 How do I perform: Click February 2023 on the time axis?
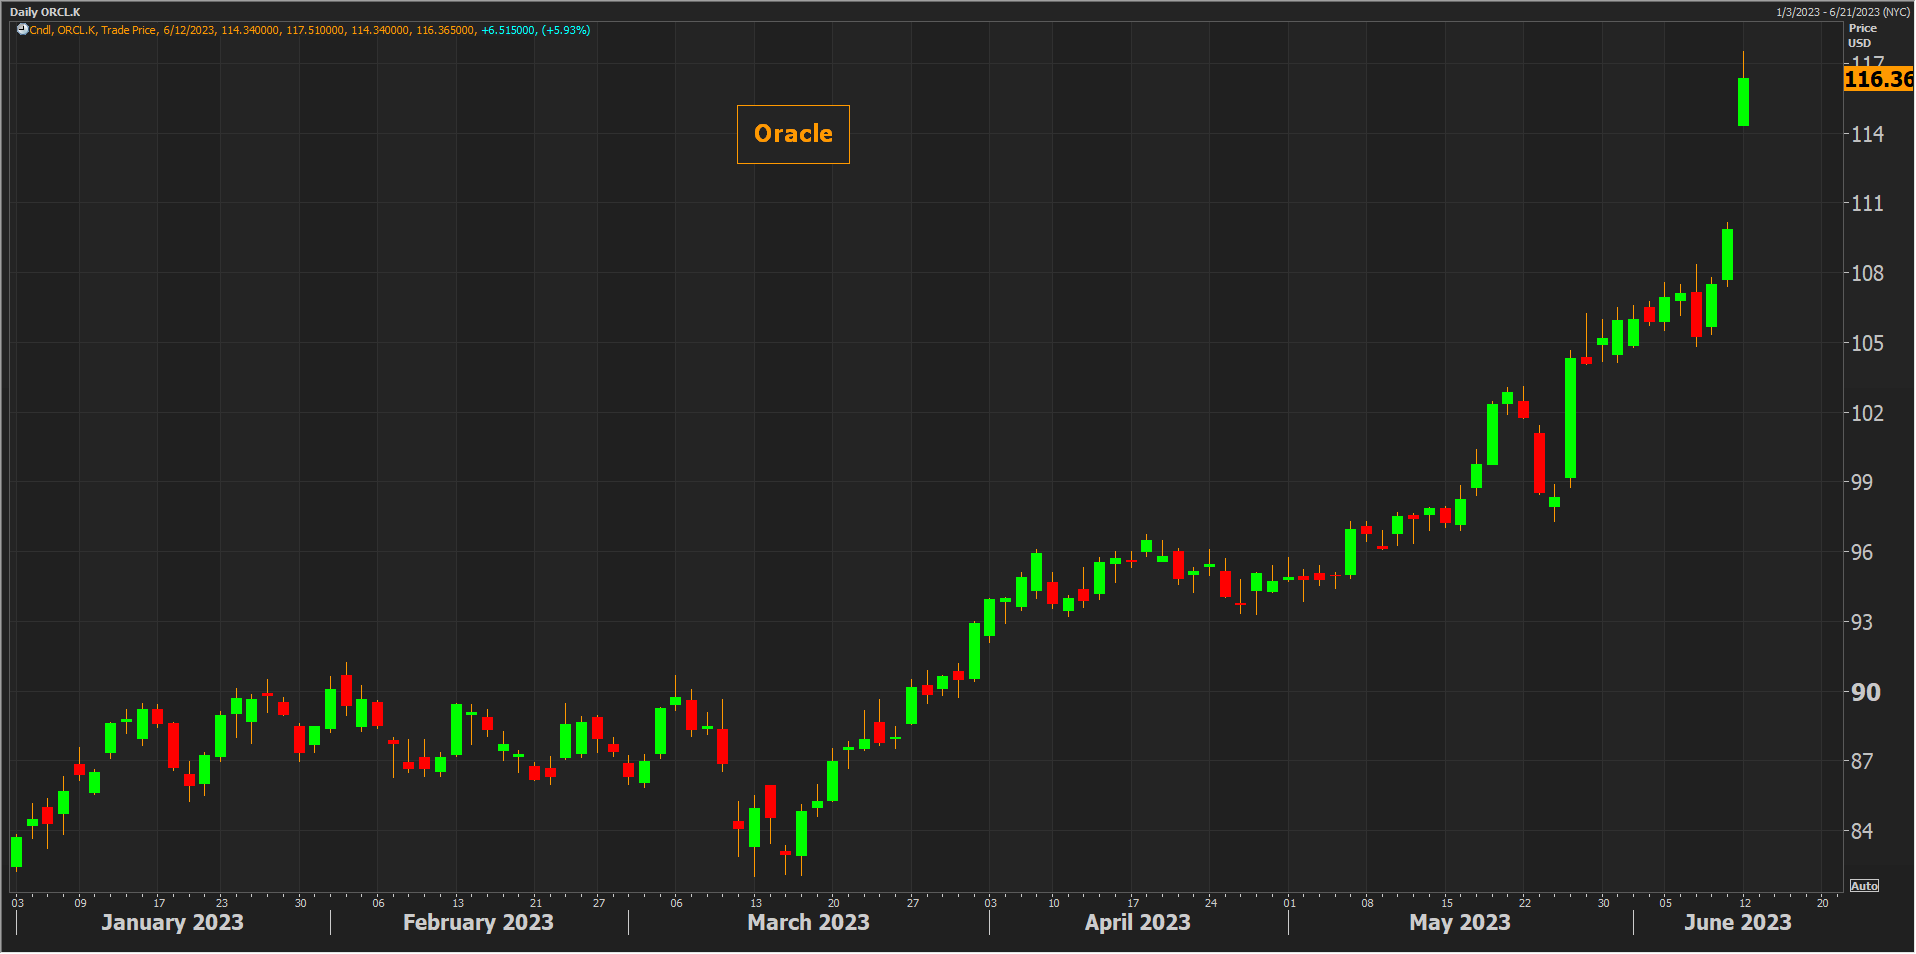click(x=478, y=922)
